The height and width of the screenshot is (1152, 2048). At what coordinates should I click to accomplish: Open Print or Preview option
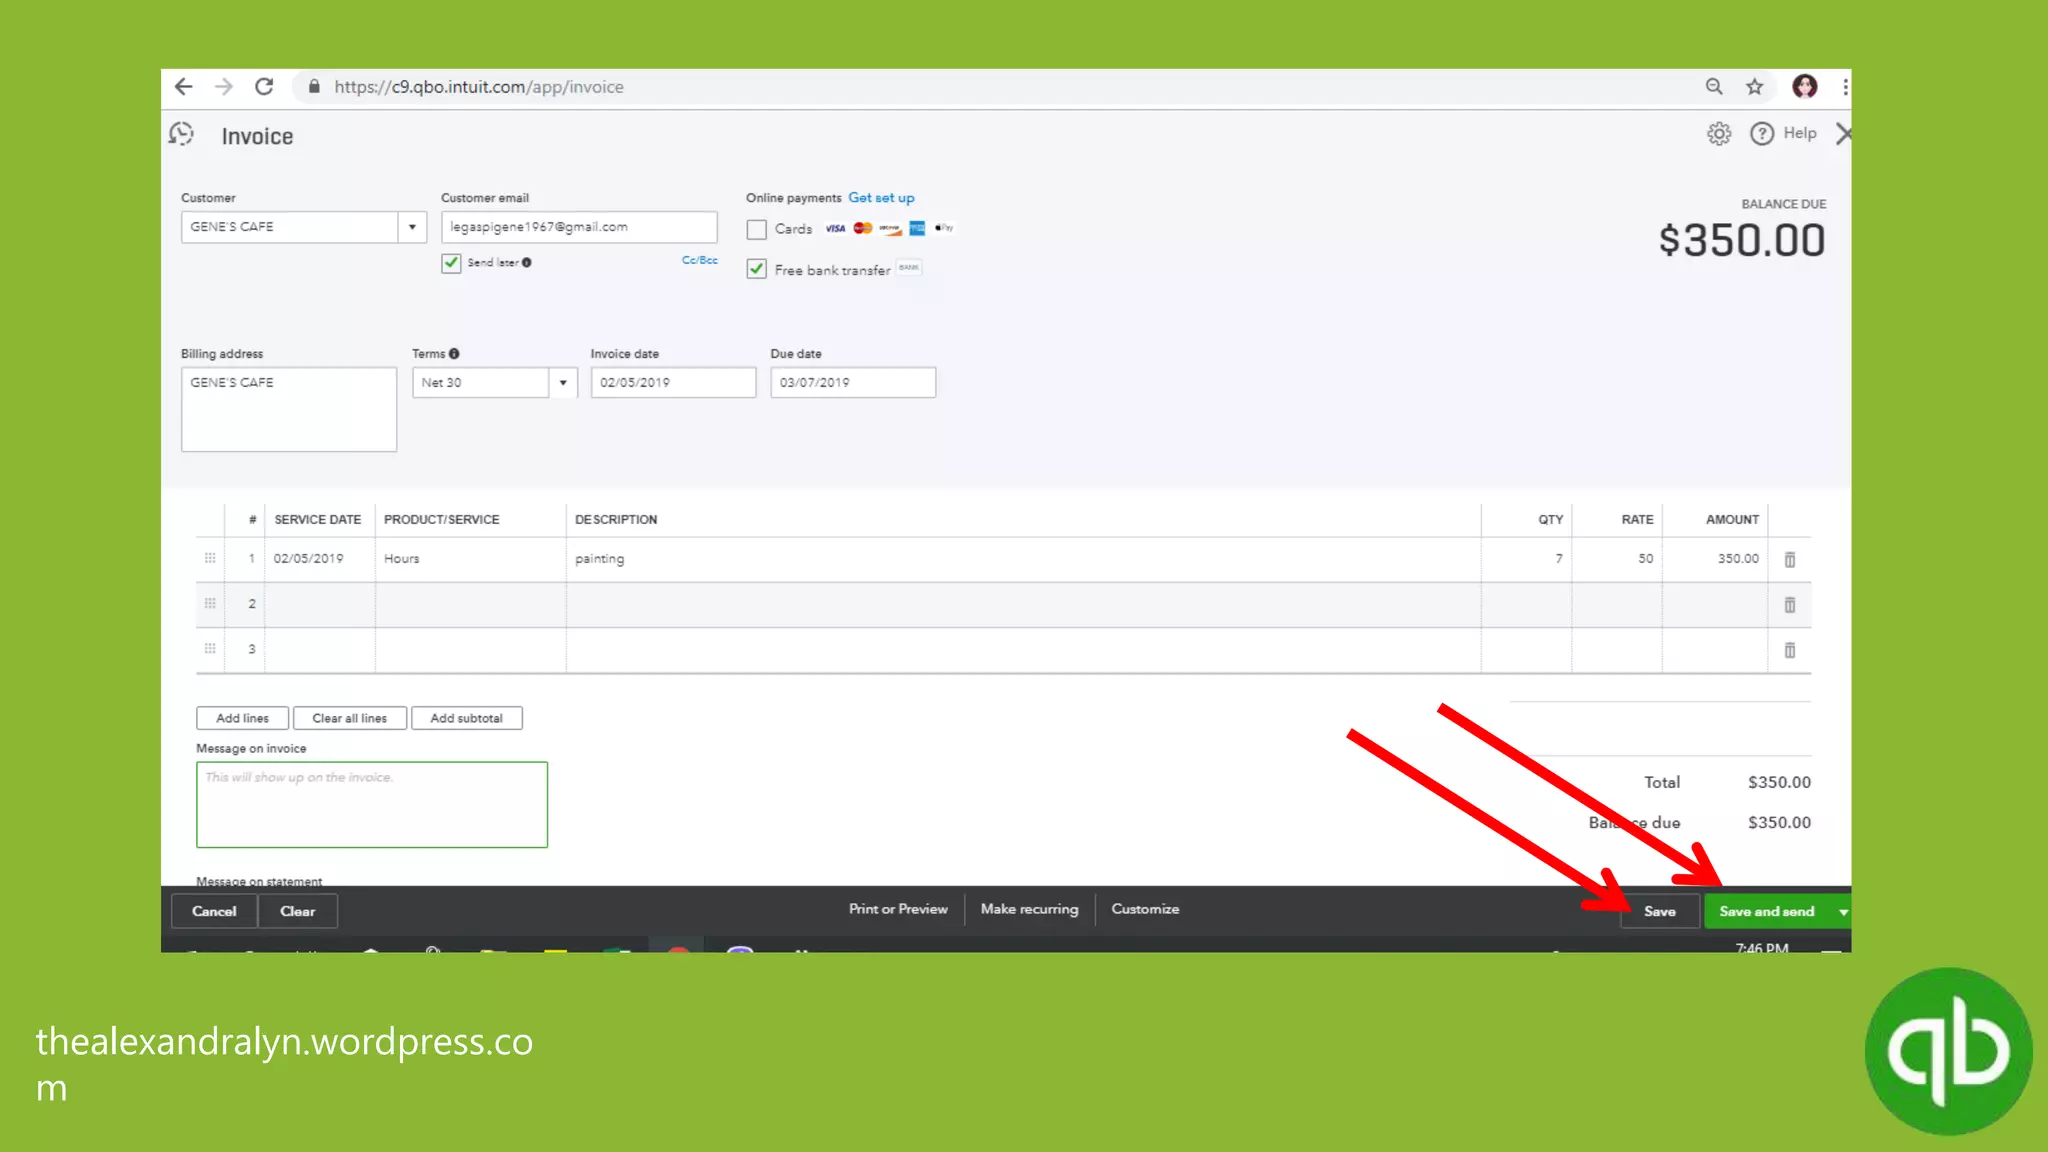click(898, 909)
